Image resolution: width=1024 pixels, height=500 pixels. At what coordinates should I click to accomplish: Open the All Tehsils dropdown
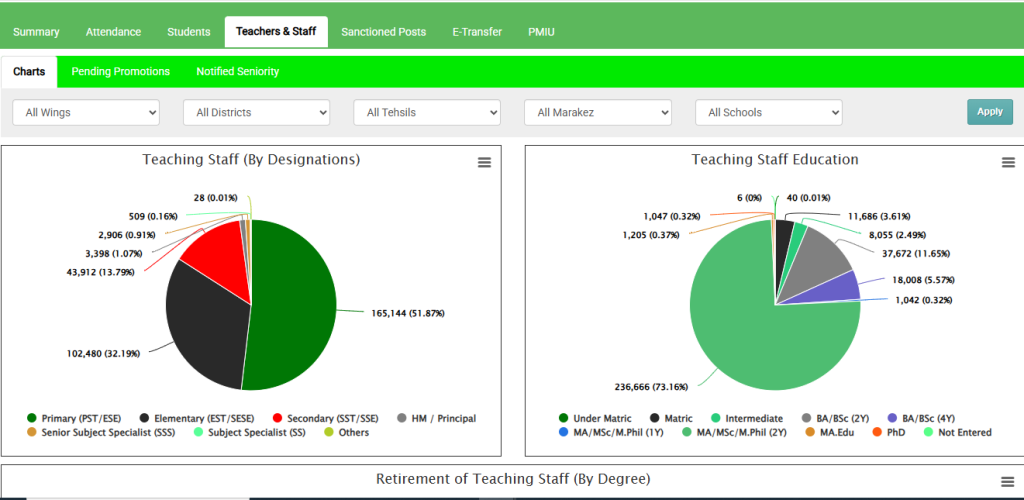[427, 113]
